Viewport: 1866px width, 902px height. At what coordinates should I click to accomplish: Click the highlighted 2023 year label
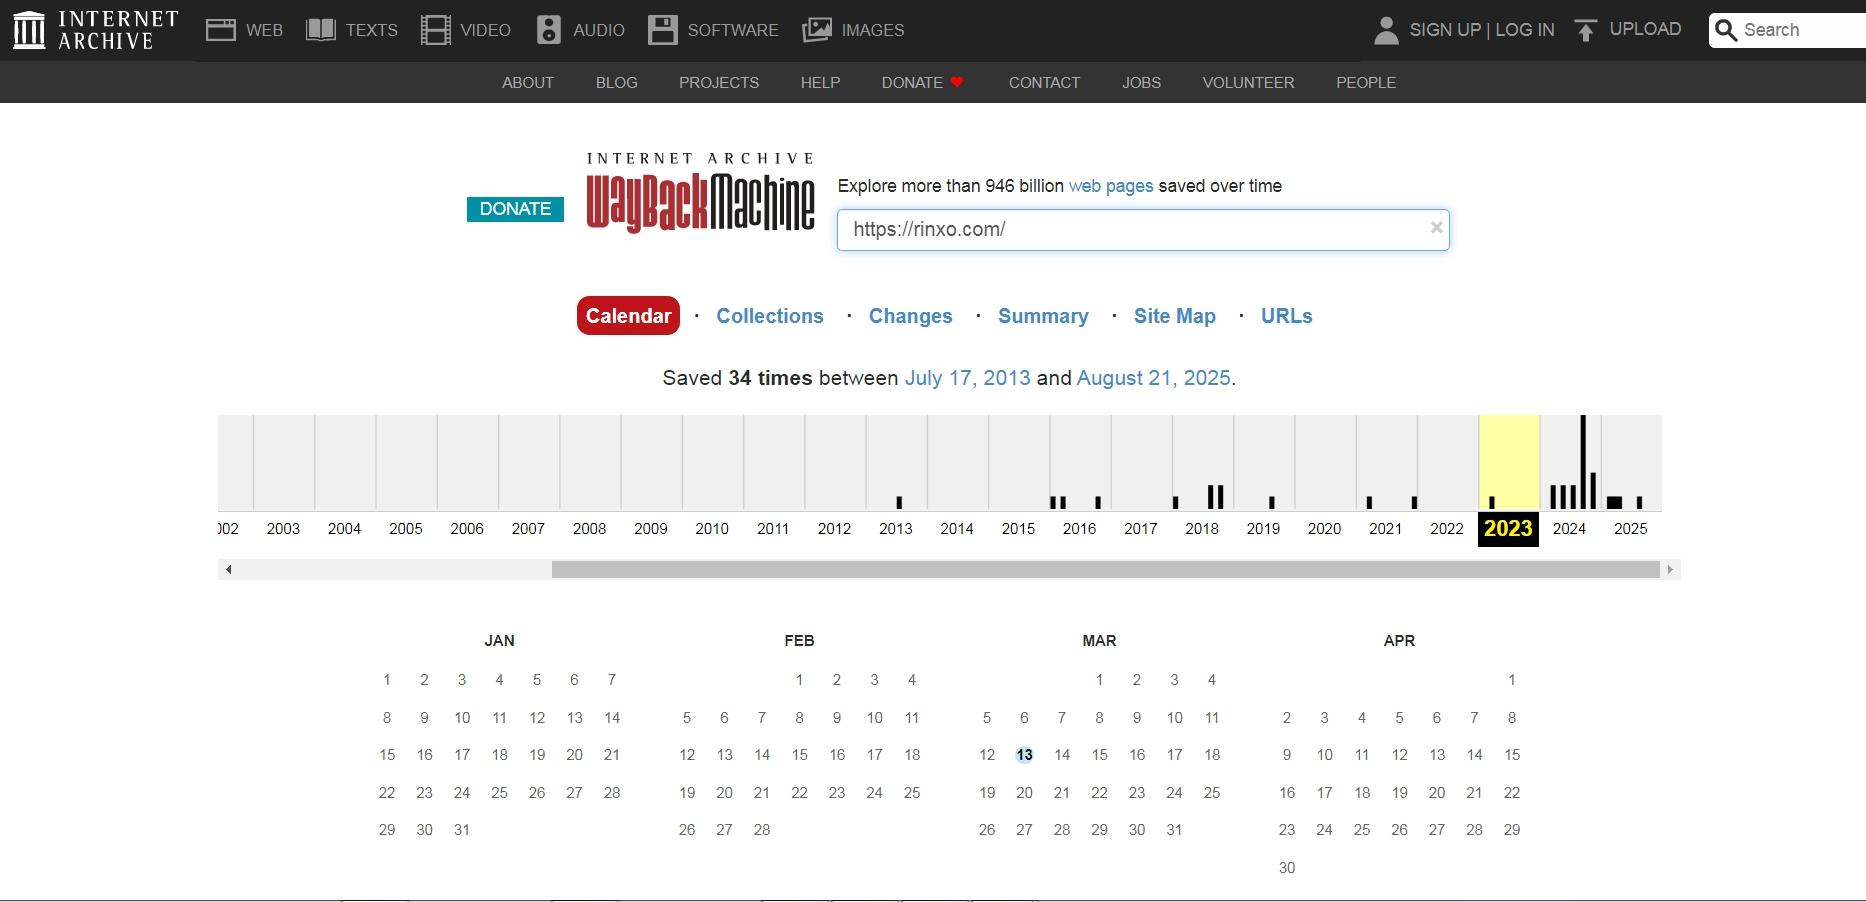tap(1508, 529)
